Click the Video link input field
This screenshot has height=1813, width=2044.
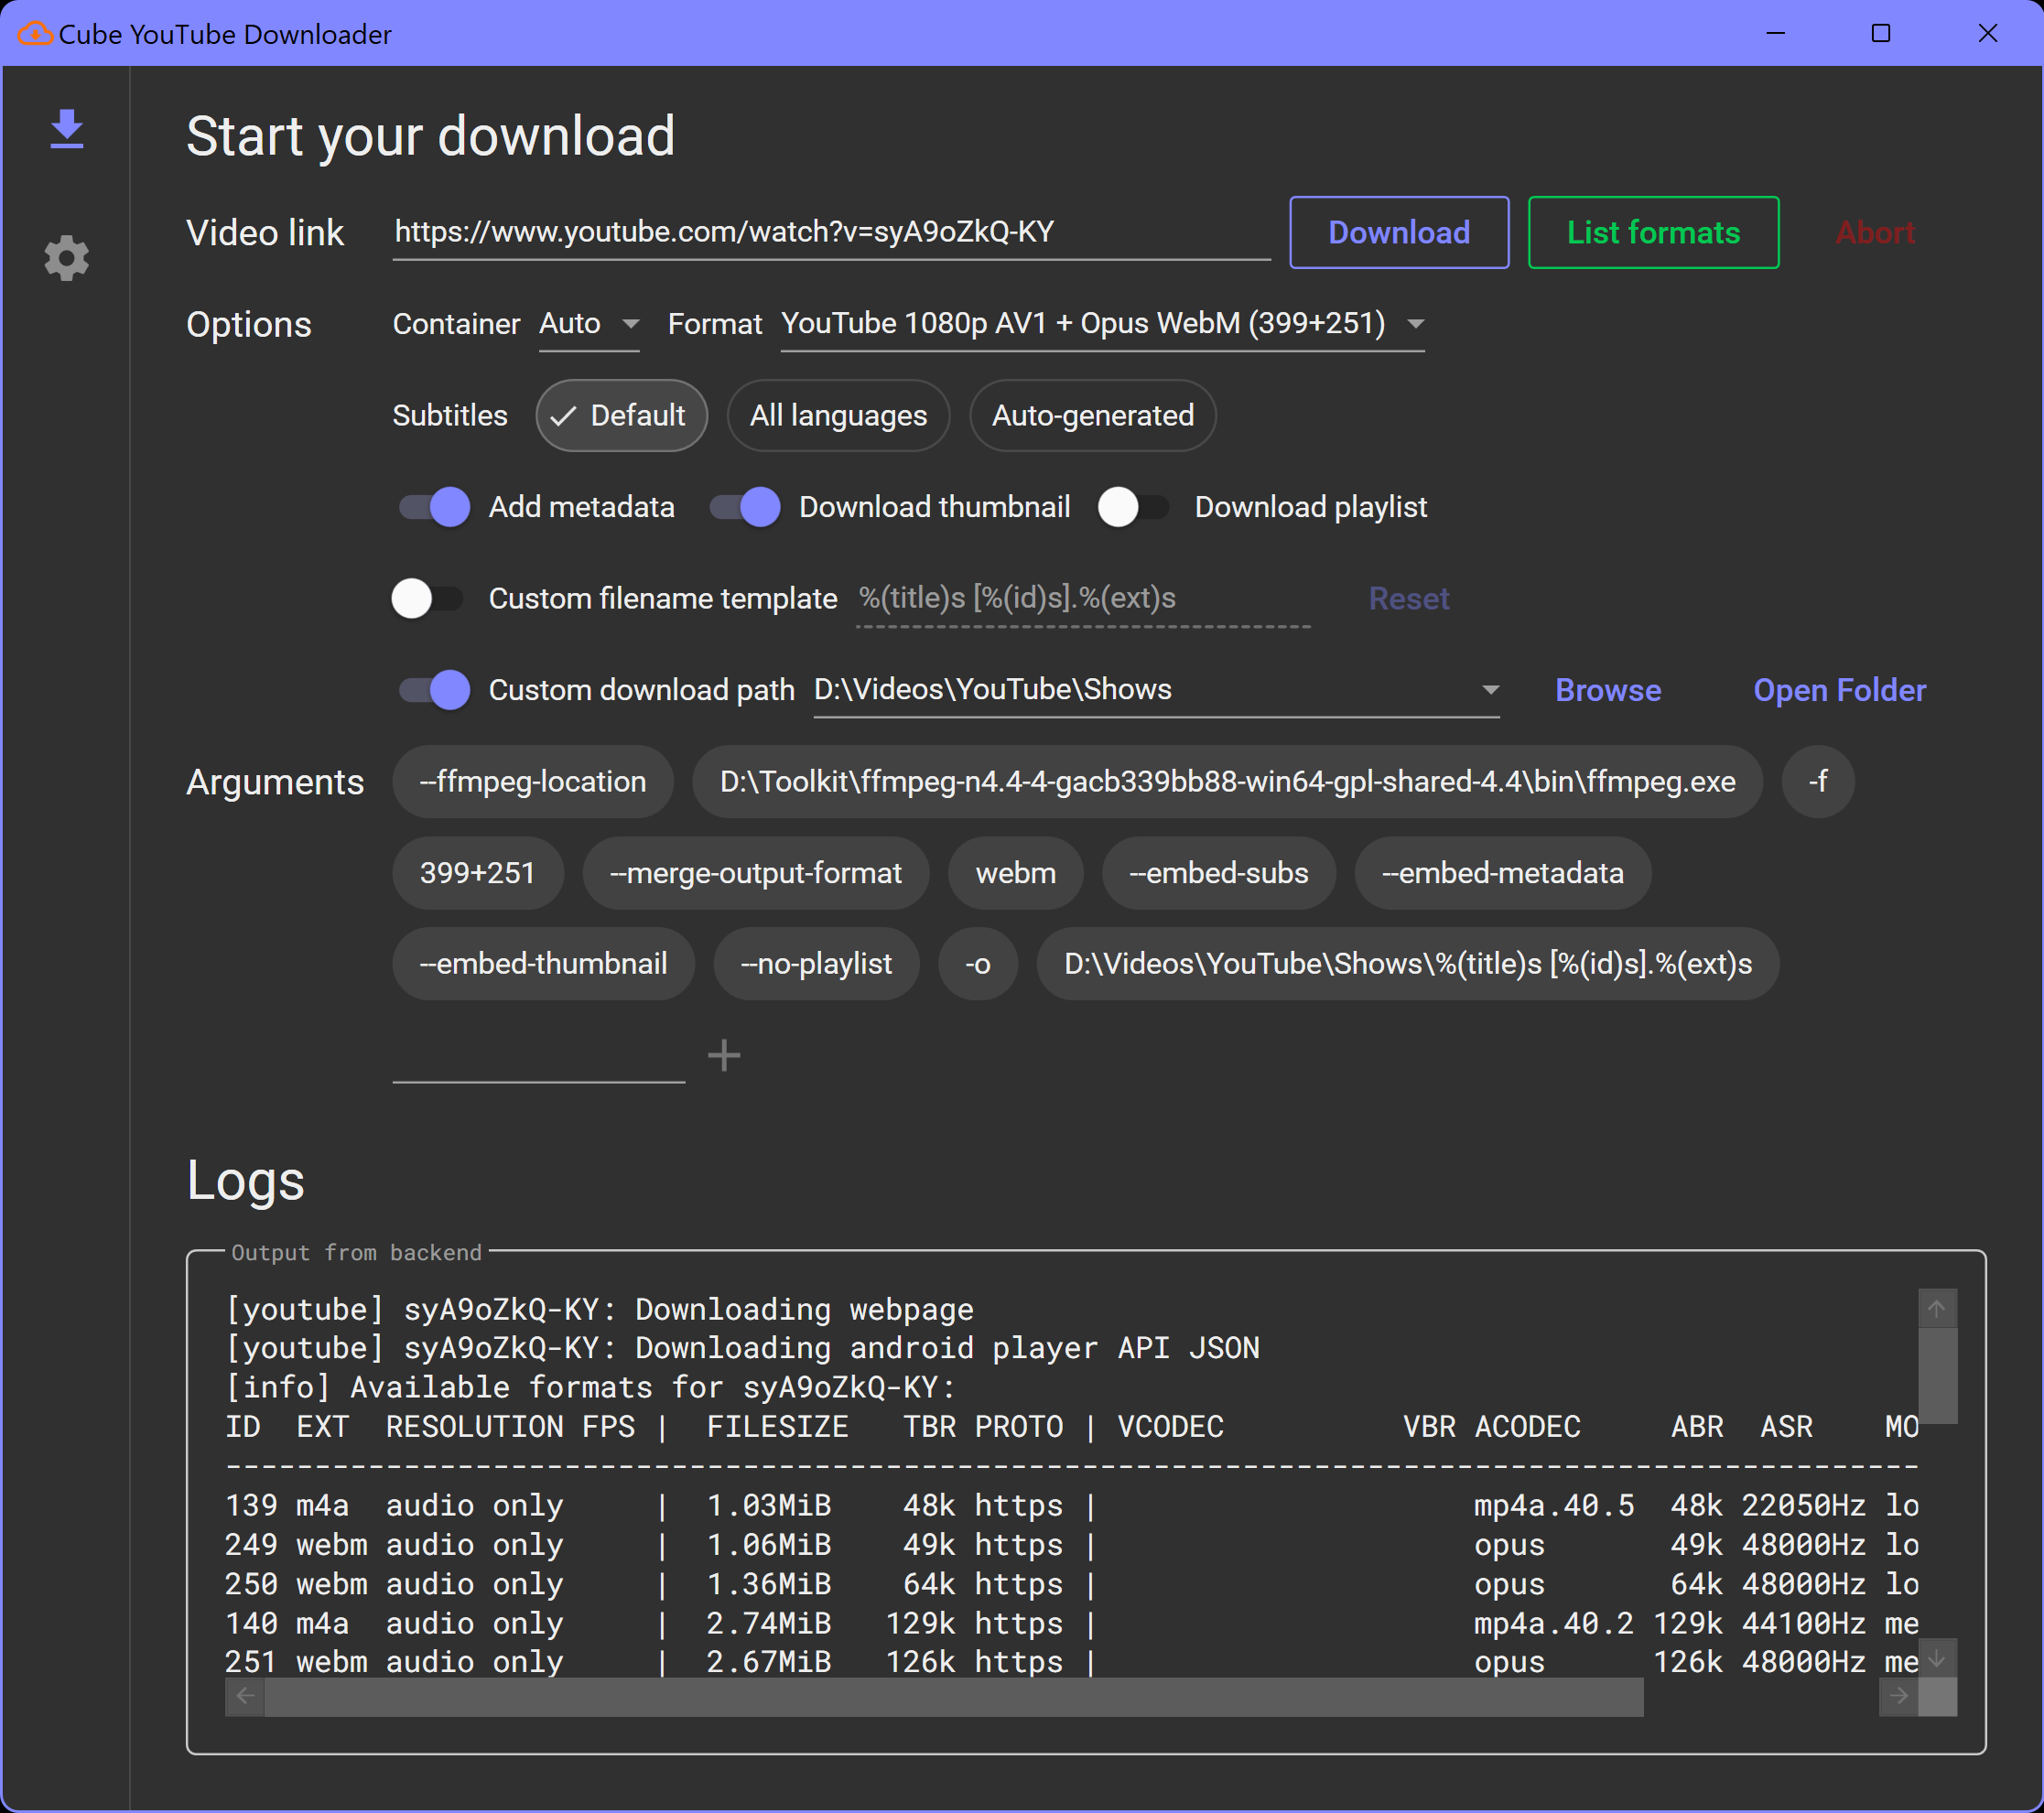pyautogui.click(x=830, y=232)
